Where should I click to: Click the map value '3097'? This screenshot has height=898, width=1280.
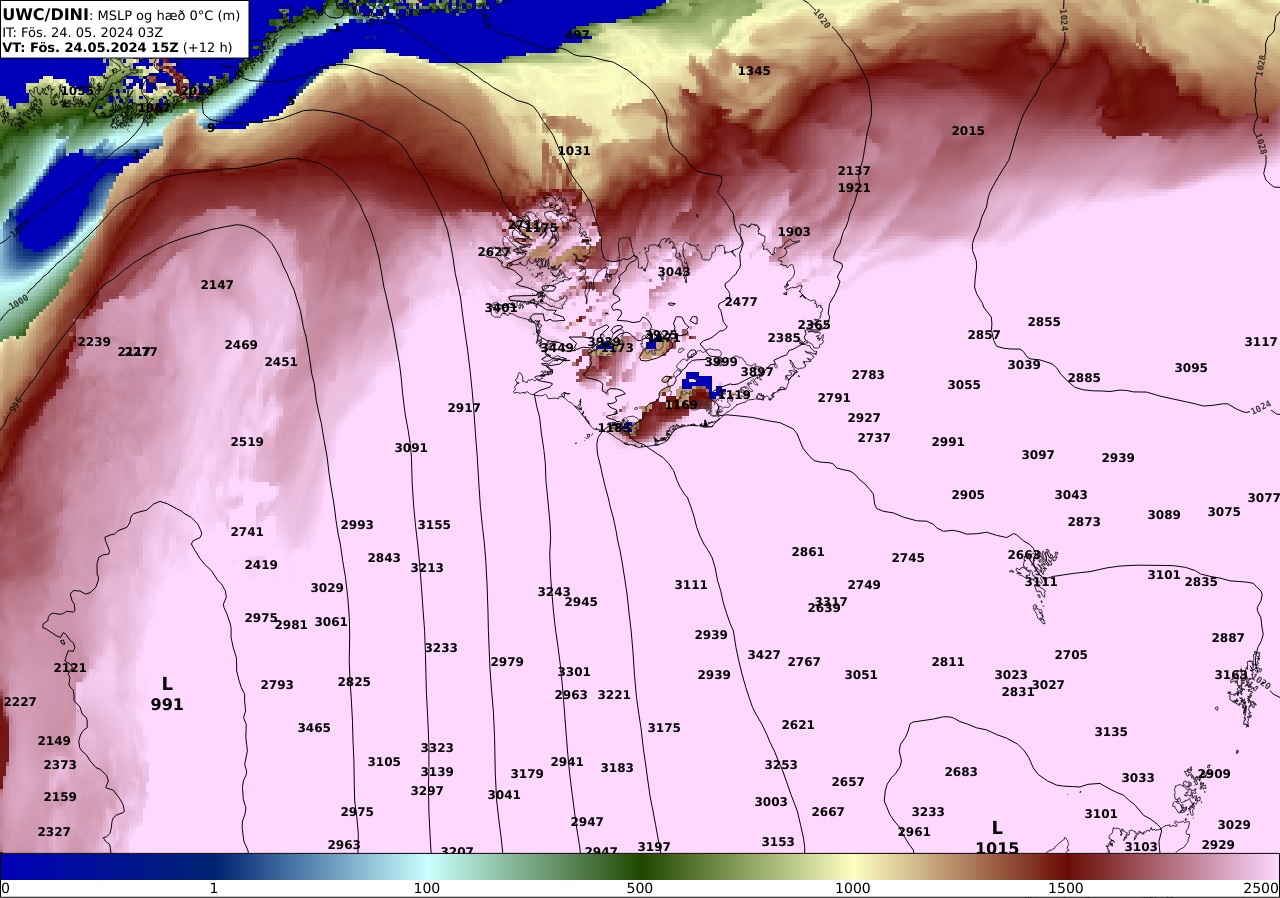point(1038,455)
